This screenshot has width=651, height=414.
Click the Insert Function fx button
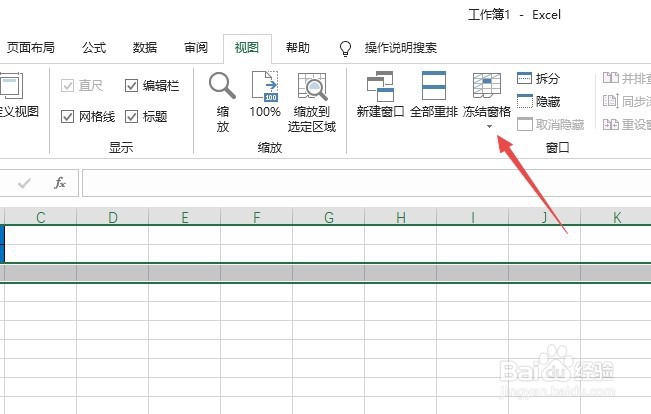[60, 183]
